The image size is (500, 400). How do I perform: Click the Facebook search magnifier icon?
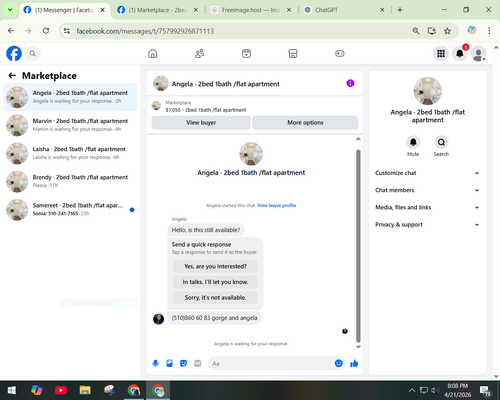(33, 54)
